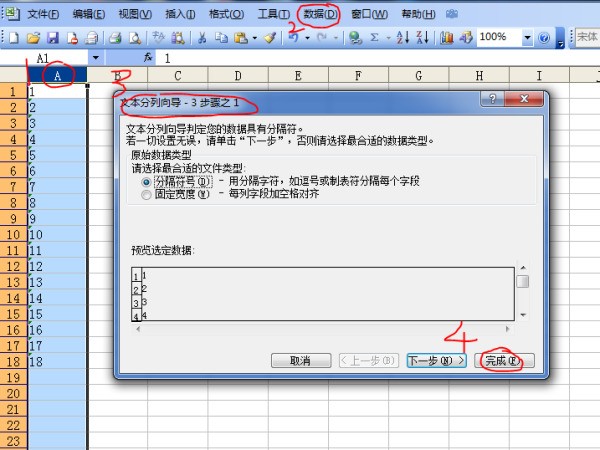The width and height of the screenshot is (600, 450).
Task: Save the workbook using the floppy disk icon
Action: [x=53, y=38]
